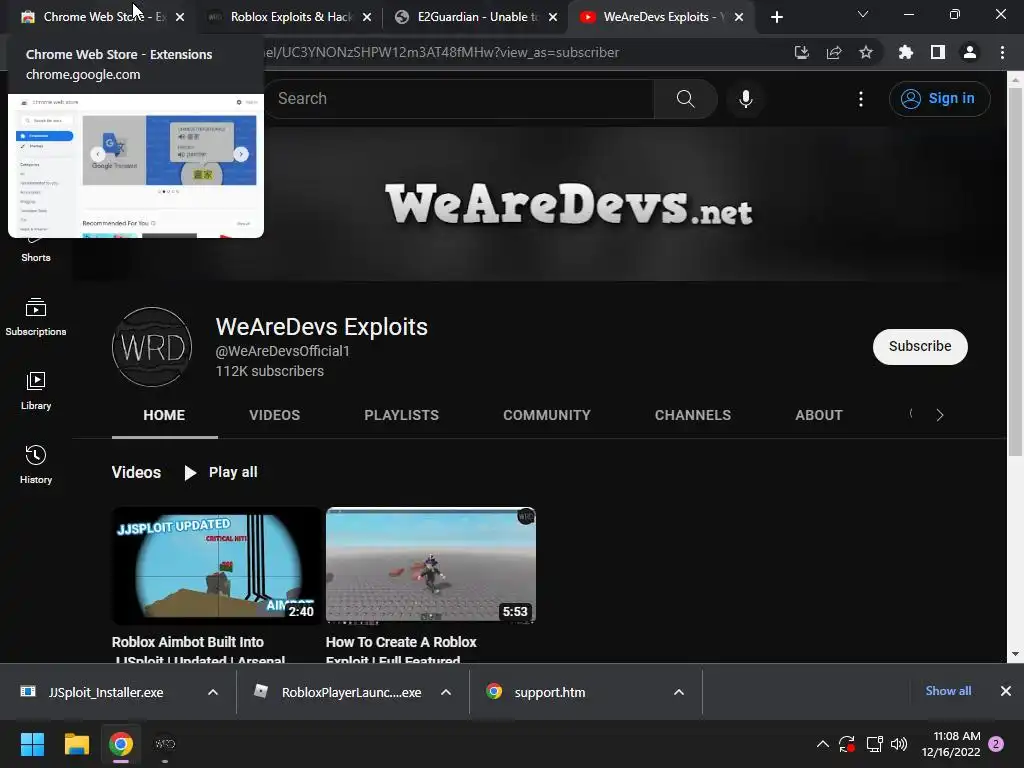Image resolution: width=1024 pixels, height=768 pixels.
Task: Click Play all videos
Action: tap(221, 472)
